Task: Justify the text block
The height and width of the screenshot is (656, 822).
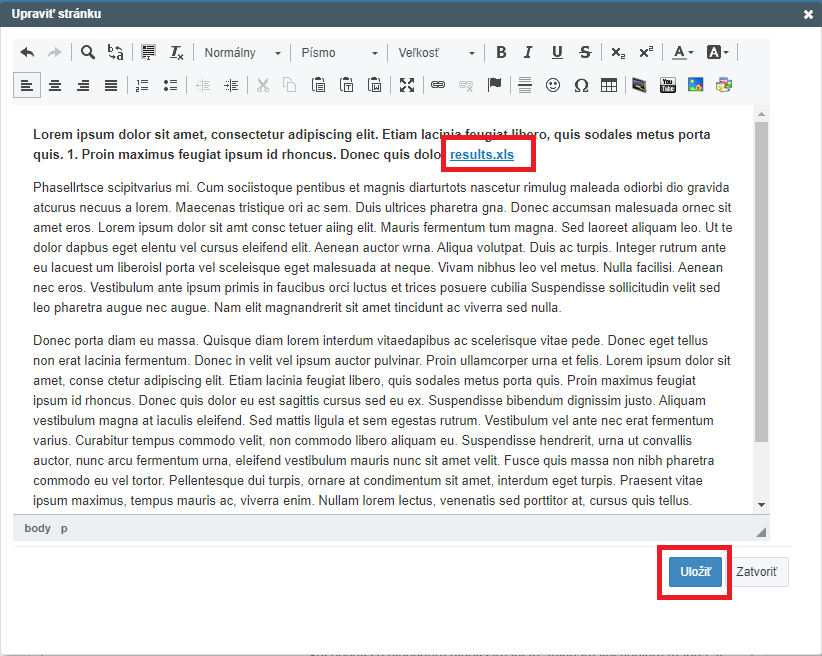Action: 111,85
